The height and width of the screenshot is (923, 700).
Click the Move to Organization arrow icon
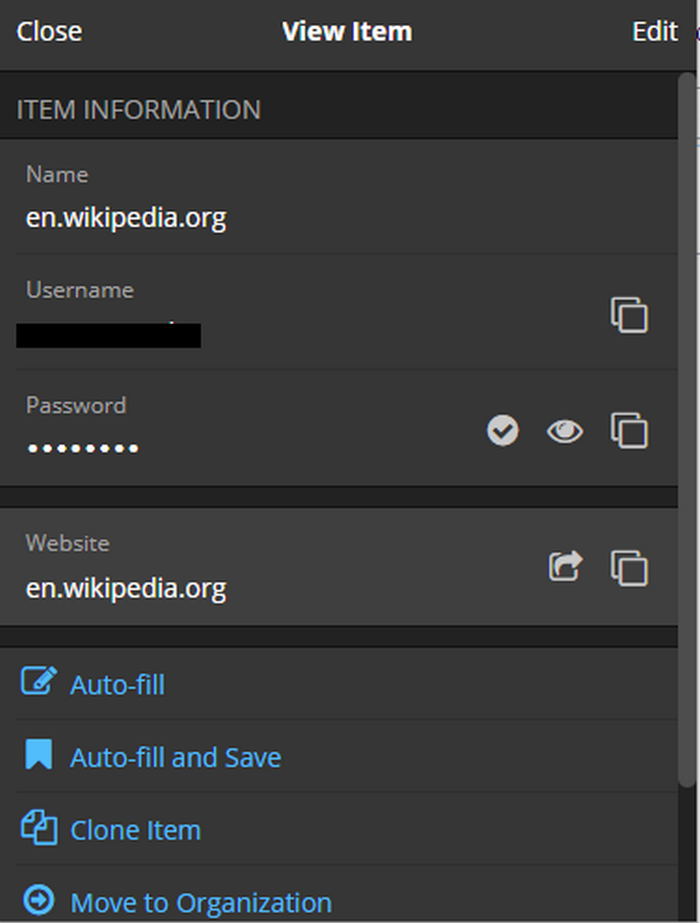point(38,901)
